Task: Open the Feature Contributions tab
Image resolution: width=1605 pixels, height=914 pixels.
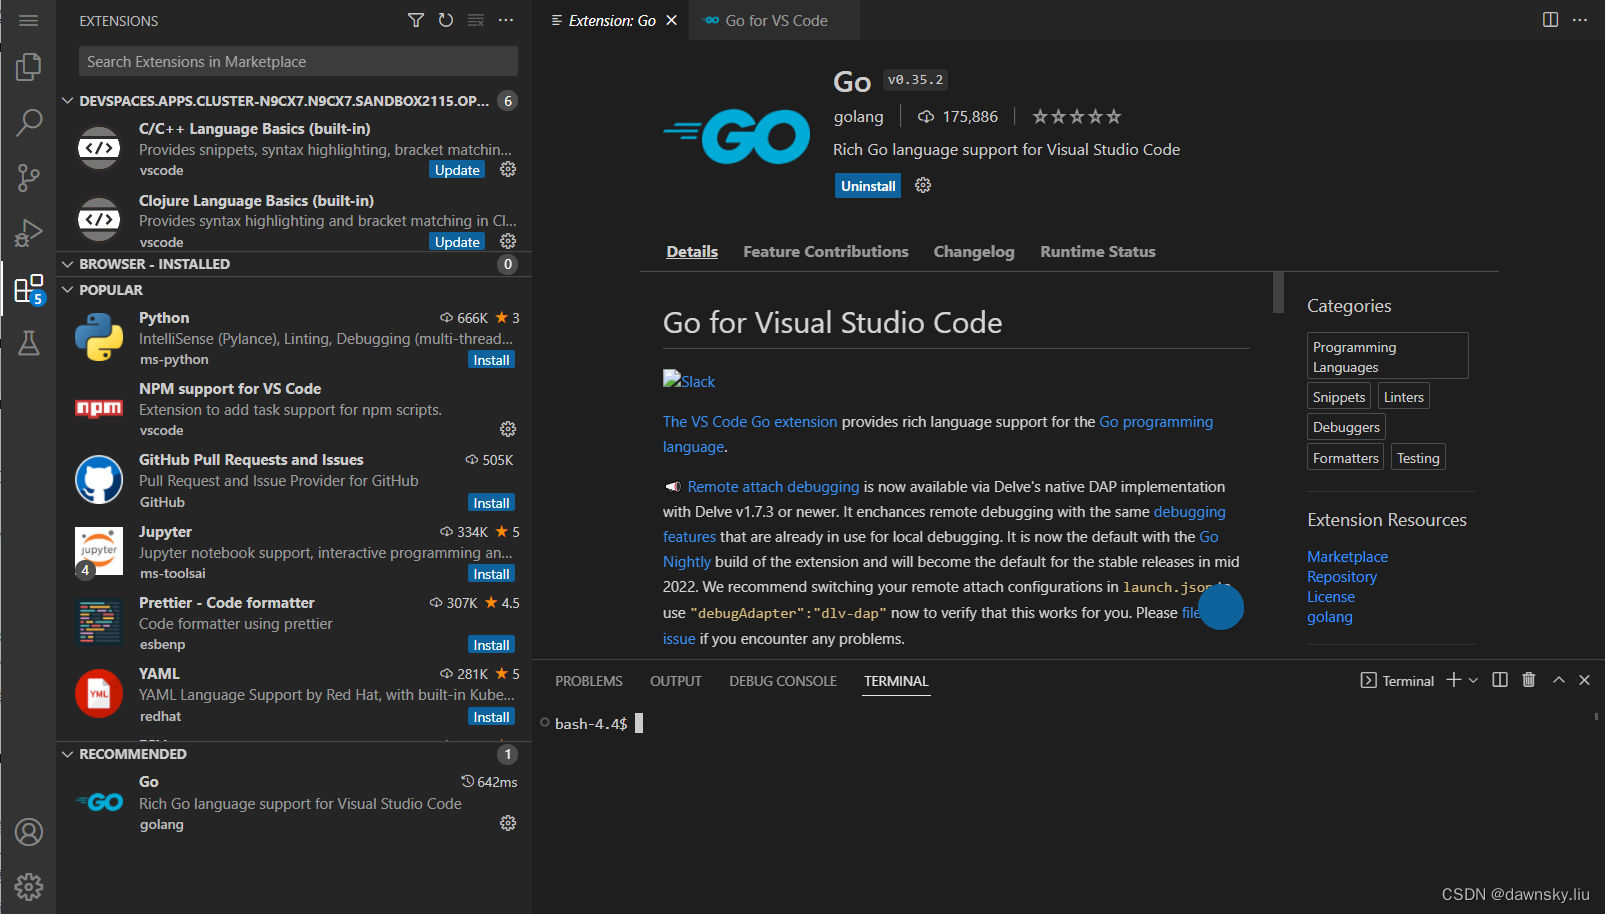Action: pos(826,252)
